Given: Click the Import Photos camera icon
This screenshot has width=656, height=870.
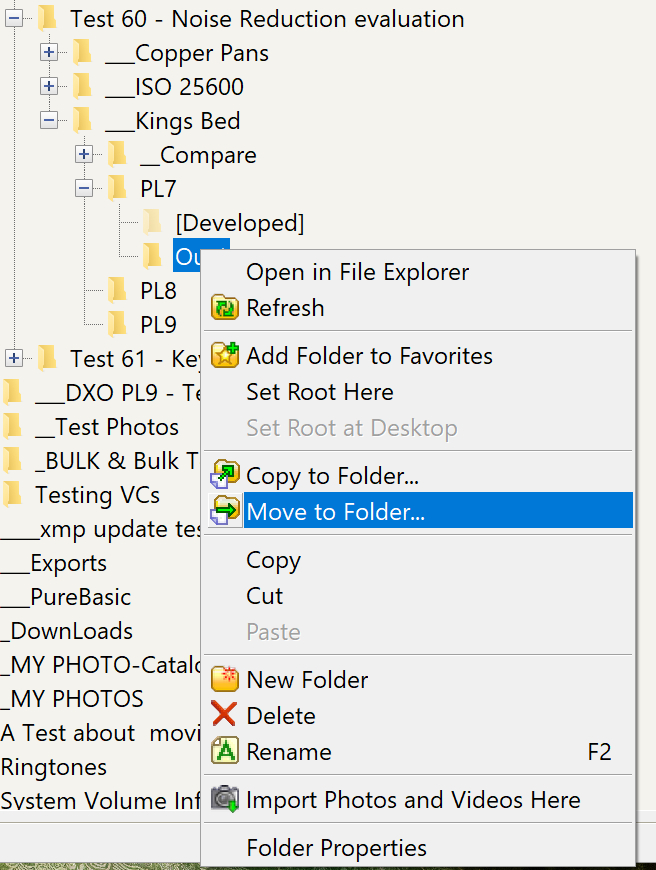Looking at the screenshot, I should [225, 800].
